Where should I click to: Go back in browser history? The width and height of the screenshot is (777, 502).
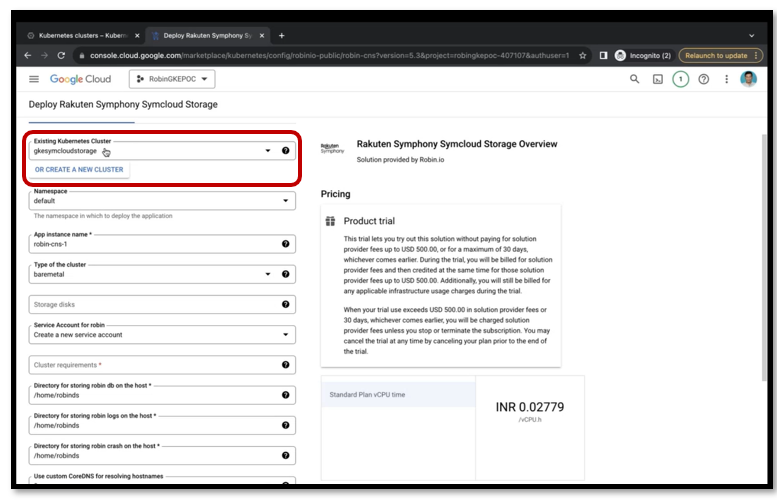28,56
